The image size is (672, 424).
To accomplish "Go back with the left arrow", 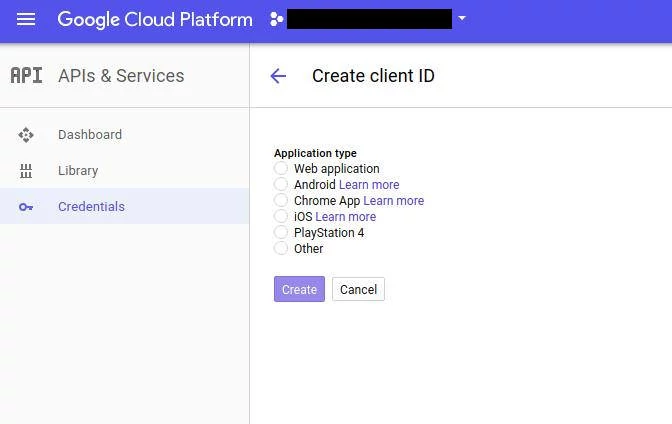I will pyautogui.click(x=278, y=76).
